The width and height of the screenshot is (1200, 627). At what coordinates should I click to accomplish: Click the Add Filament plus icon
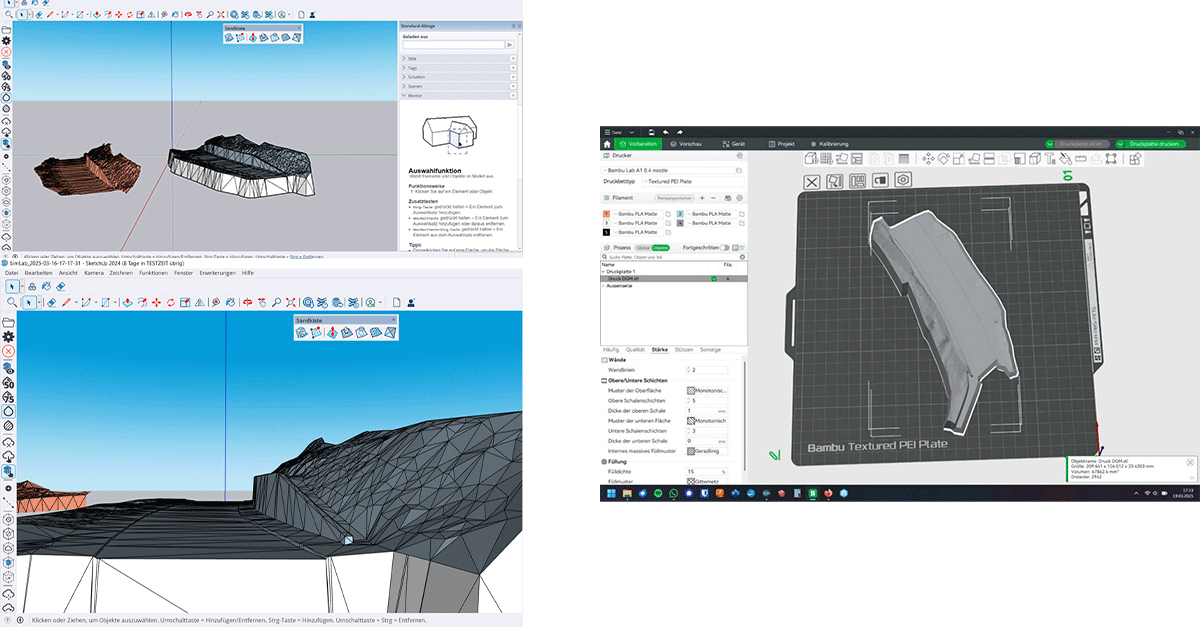tap(701, 198)
